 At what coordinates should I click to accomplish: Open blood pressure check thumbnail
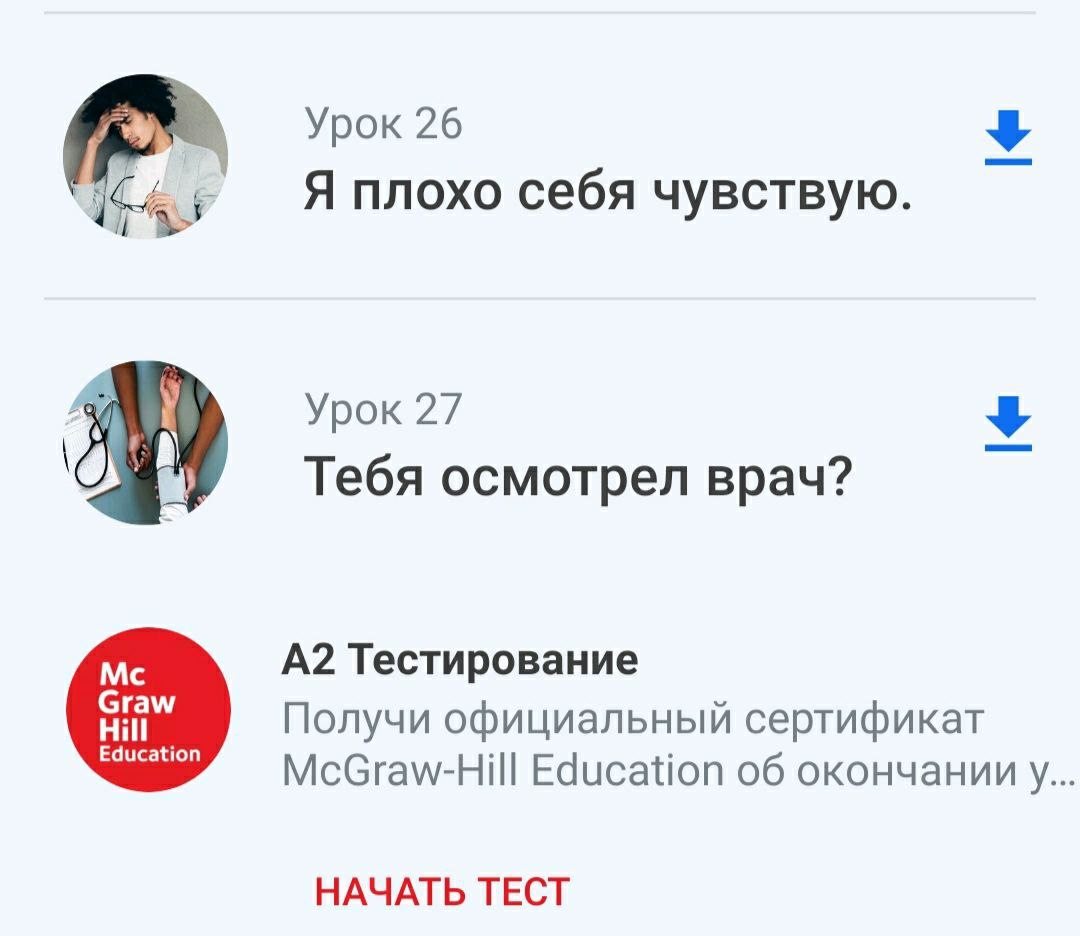[x=145, y=442]
